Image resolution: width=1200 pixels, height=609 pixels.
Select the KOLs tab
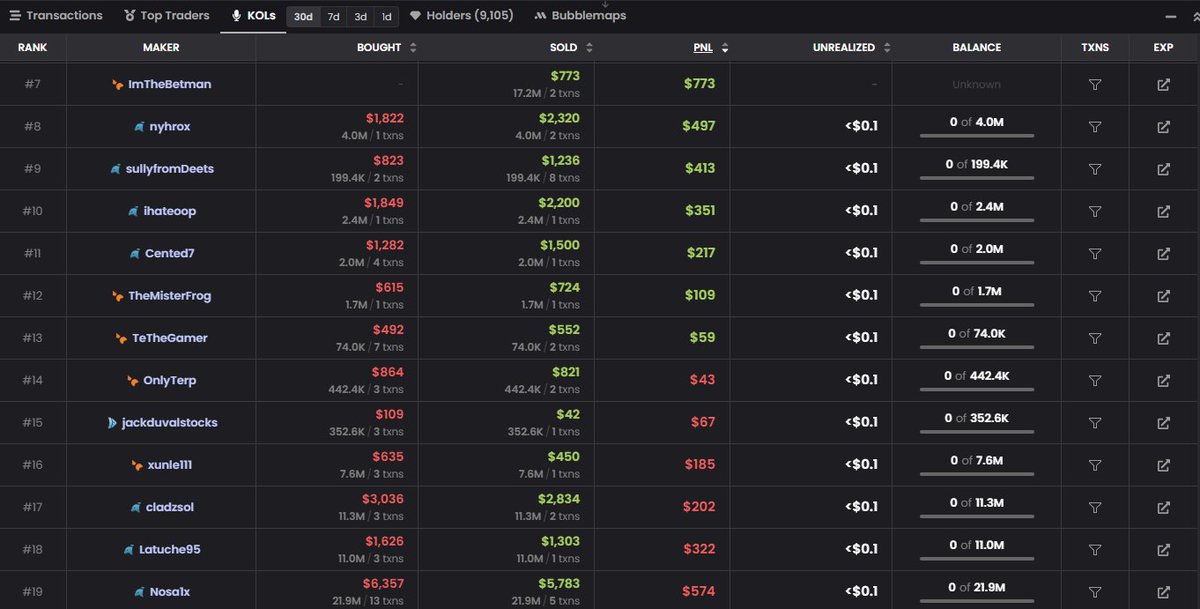pyautogui.click(x=253, y=16)
